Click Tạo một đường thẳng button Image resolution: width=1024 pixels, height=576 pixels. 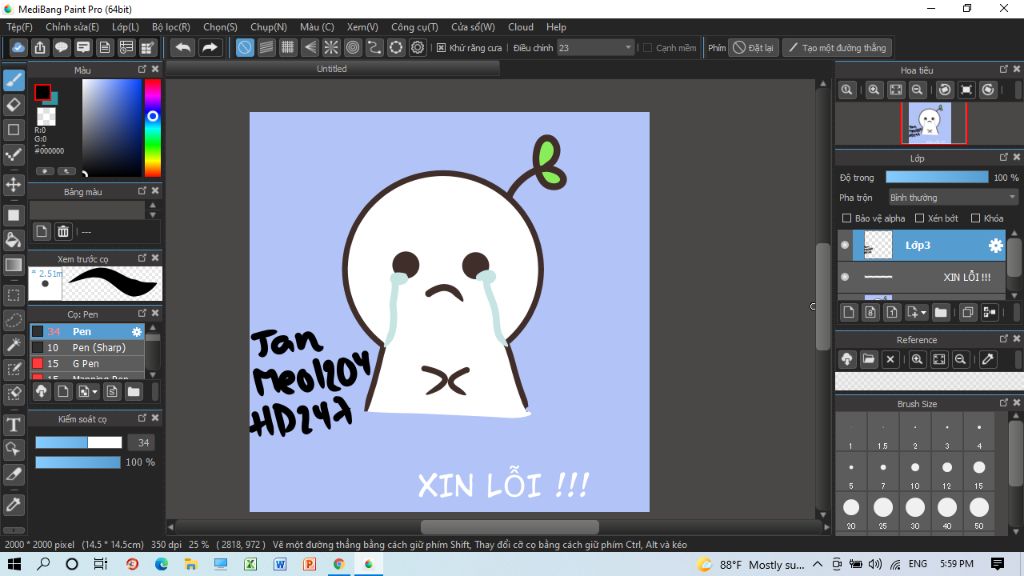pos(837,48)
